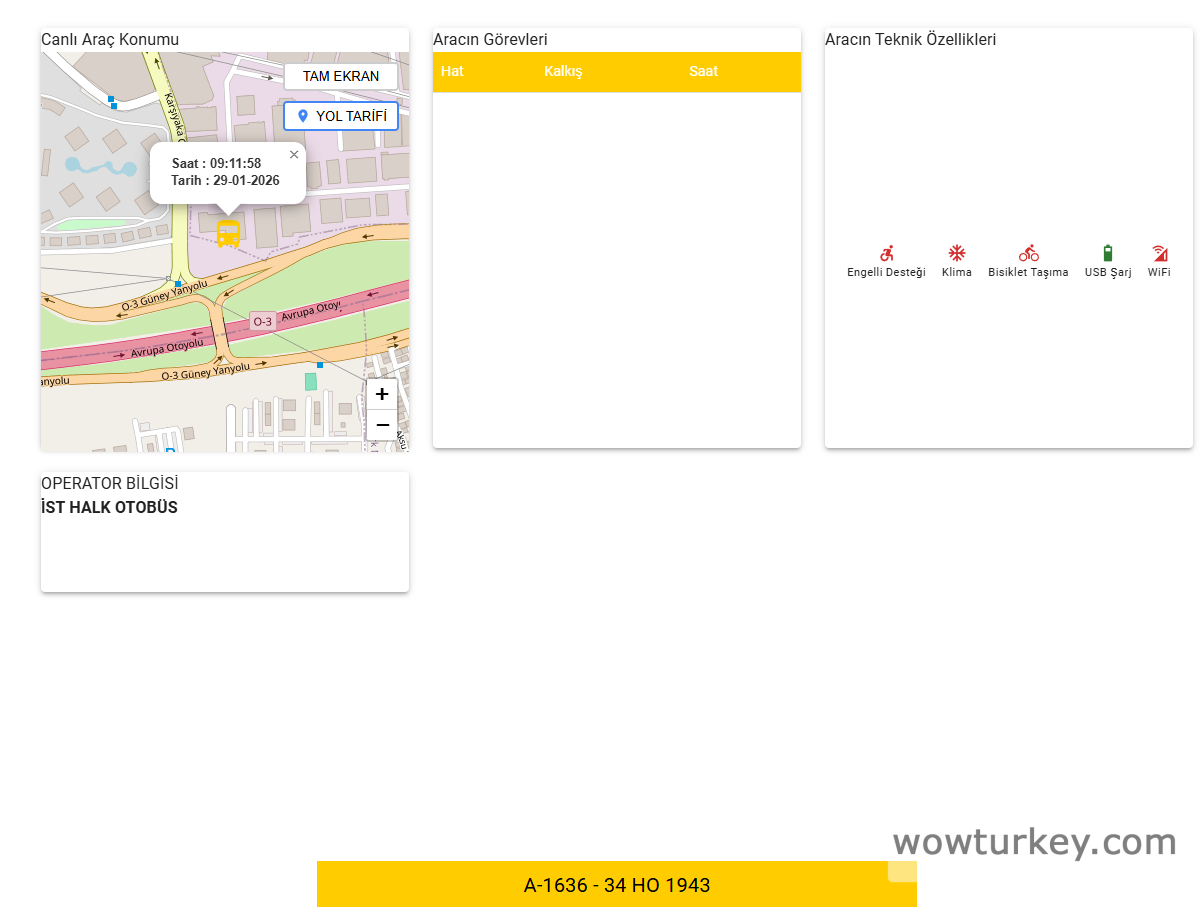Click the A-1636 - 34 HO 1943 bar

(x=616, y=885)
